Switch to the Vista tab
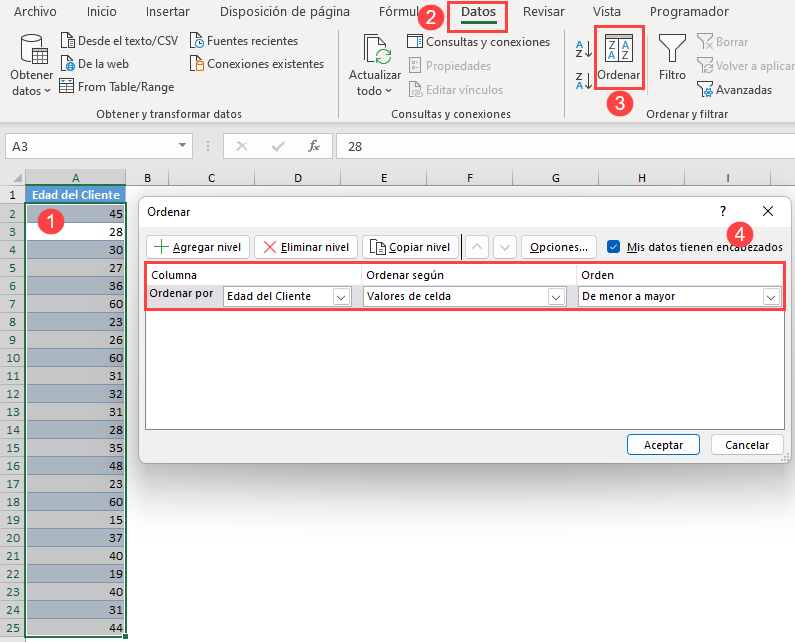 pos(606,12)
